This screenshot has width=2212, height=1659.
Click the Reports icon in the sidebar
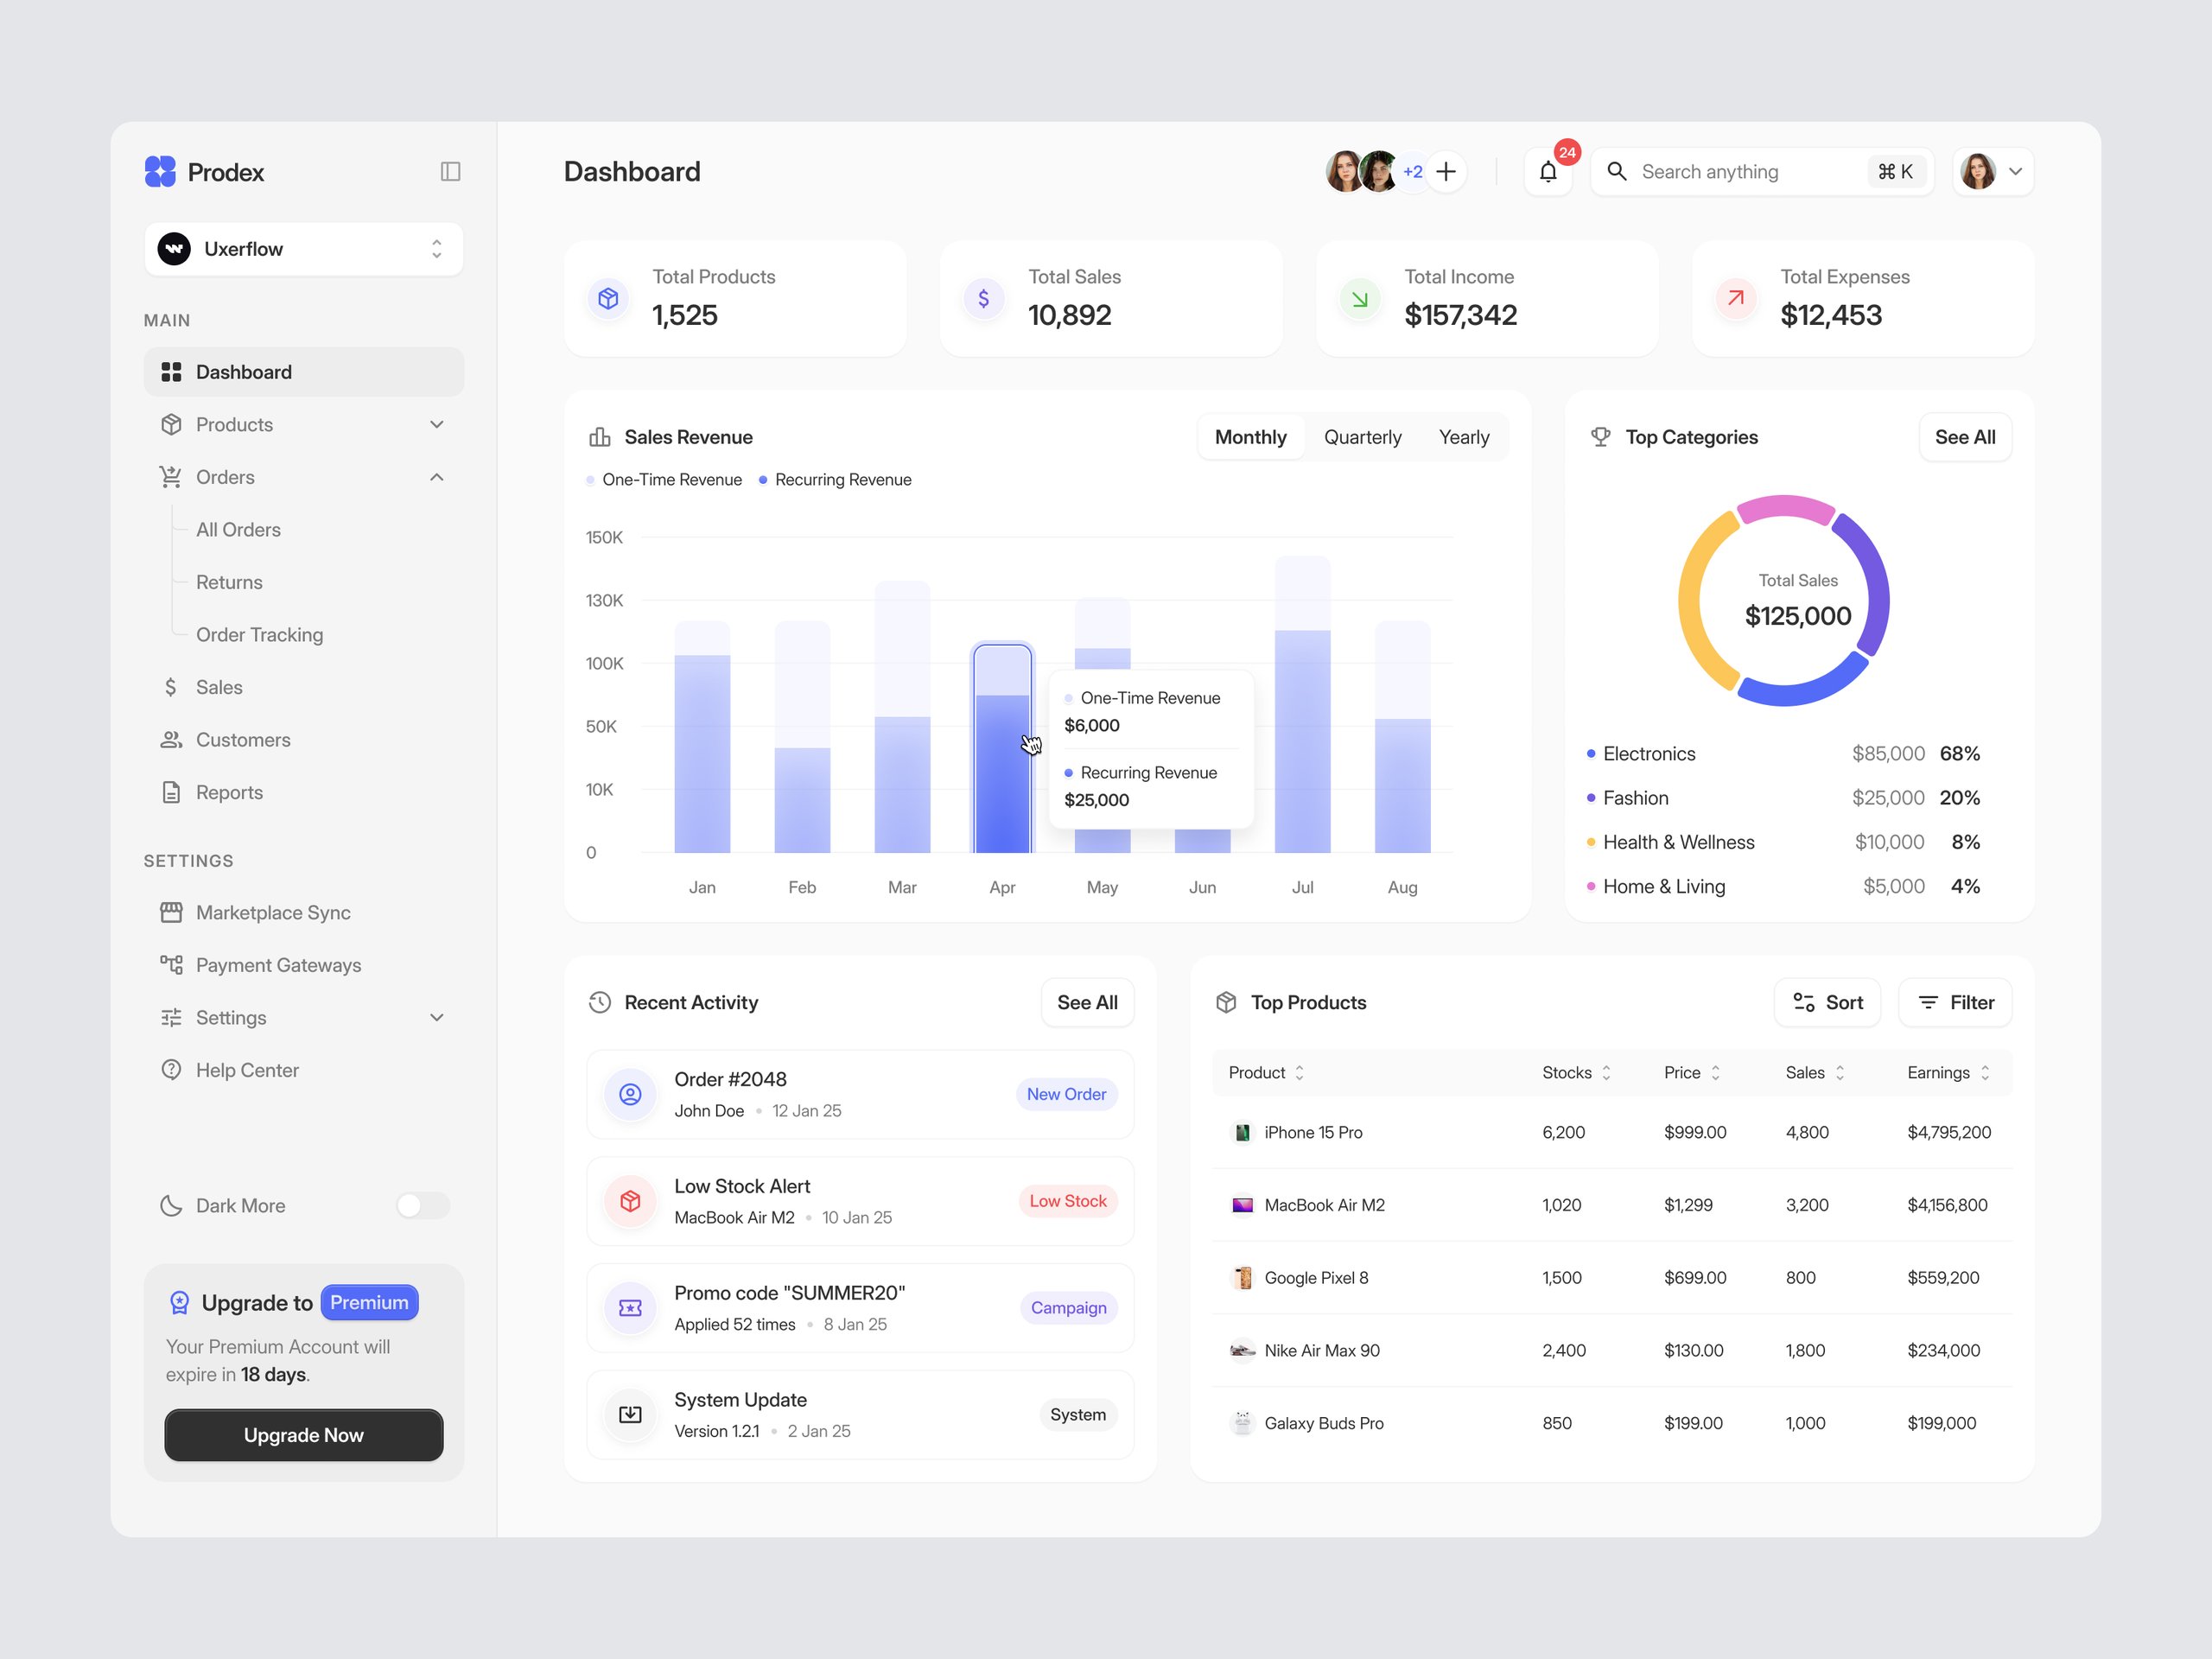point(171,791)
